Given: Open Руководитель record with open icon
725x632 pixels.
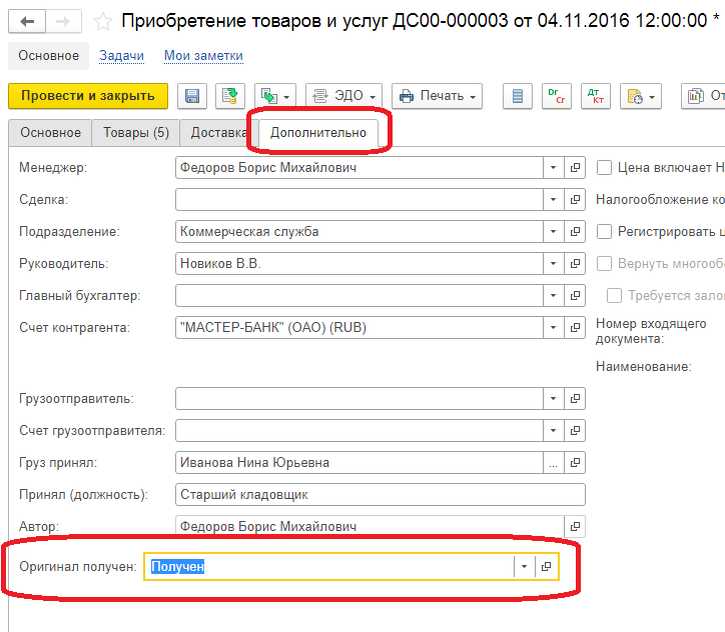Looking at the screenshot, I should [575, 264].
